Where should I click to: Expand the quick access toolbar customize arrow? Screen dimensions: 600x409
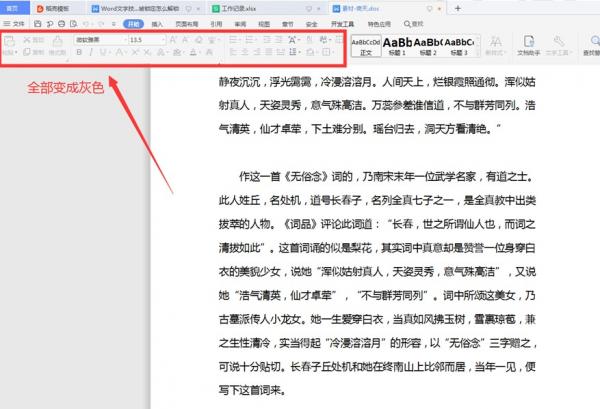tap(114, 24)
